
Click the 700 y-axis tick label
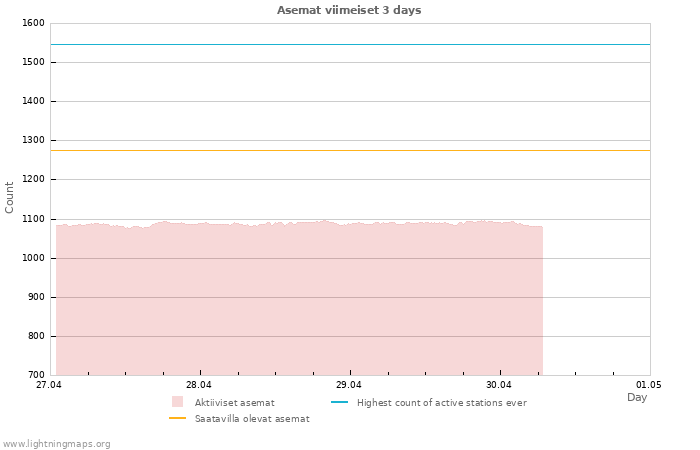[36, 375]
